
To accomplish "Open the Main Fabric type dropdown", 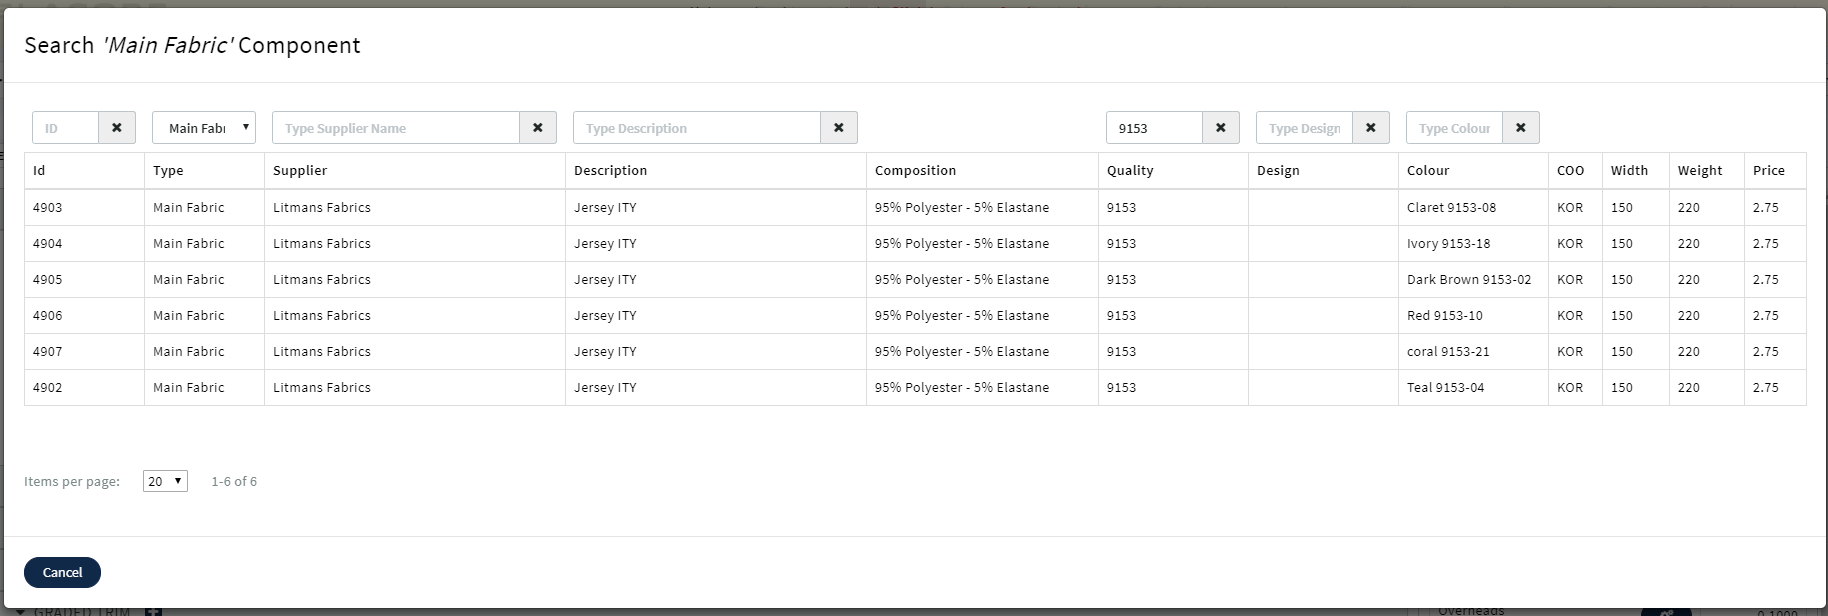I will pos(204,128).
